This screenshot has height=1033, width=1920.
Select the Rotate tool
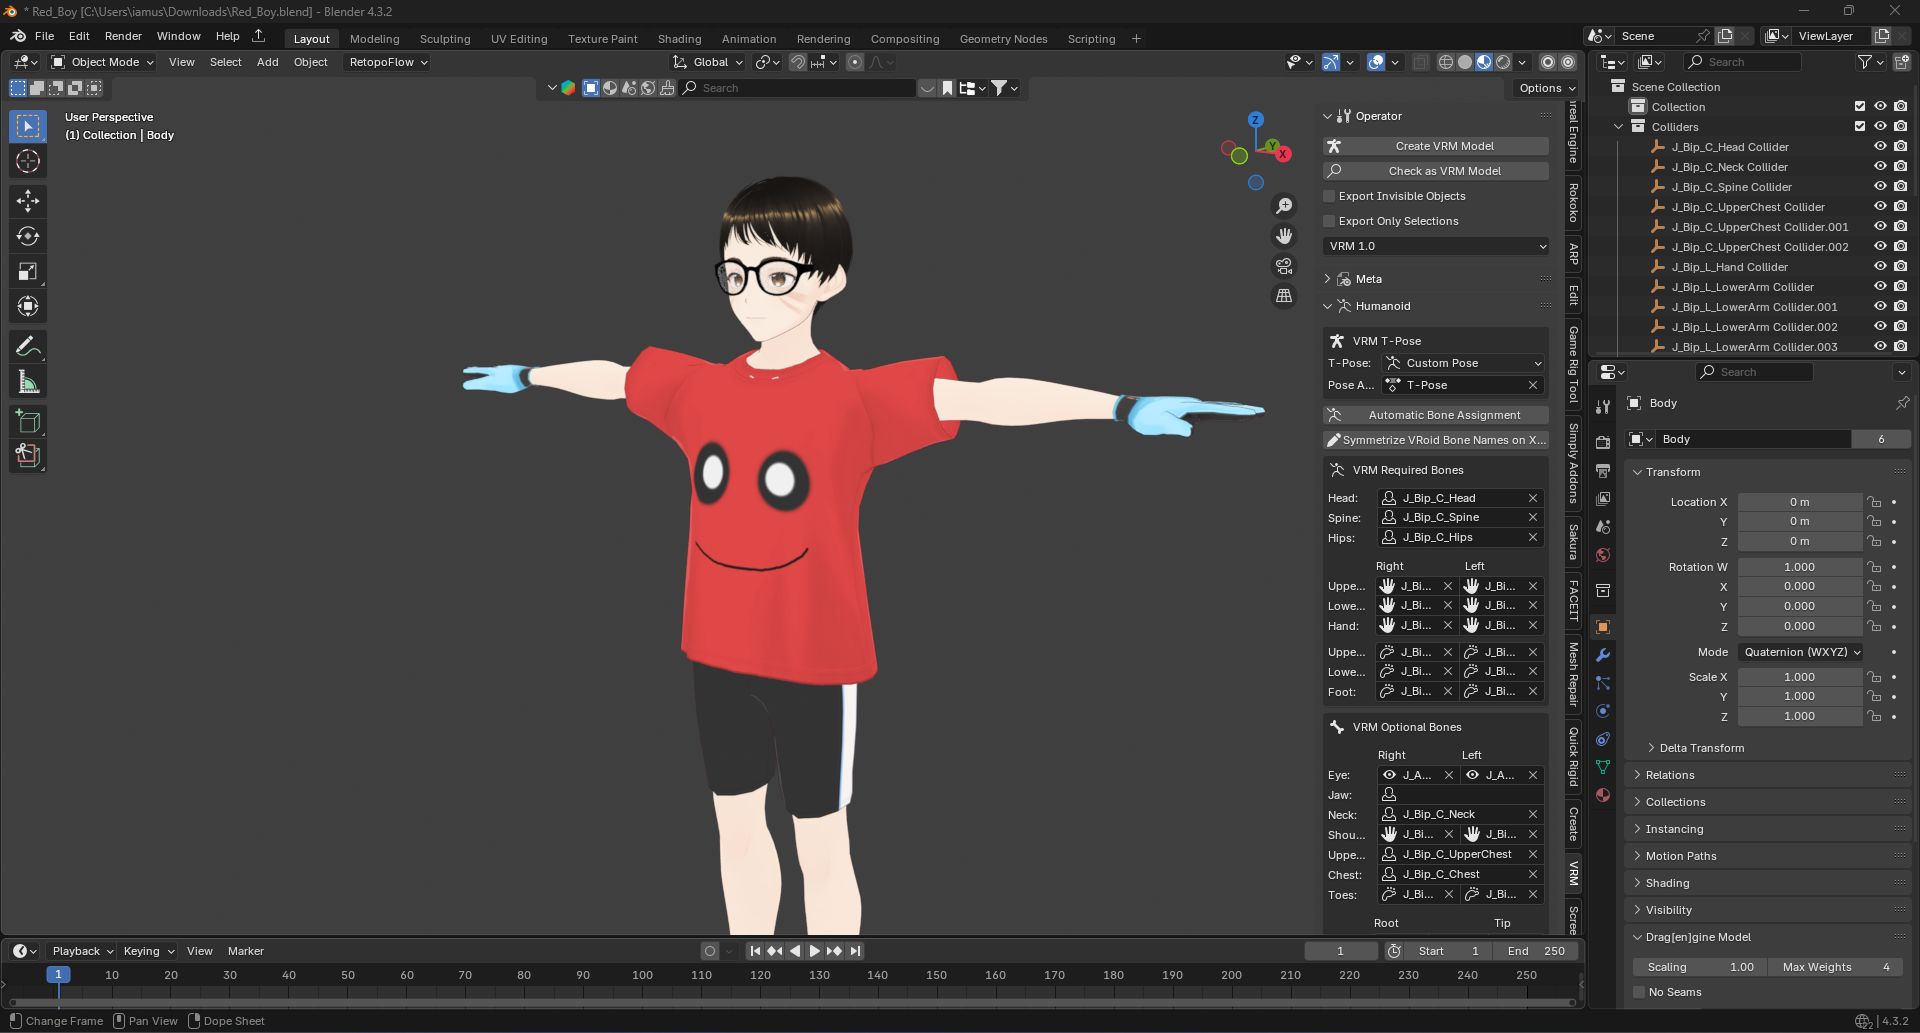pyautogui.click(x=27, y=236)
